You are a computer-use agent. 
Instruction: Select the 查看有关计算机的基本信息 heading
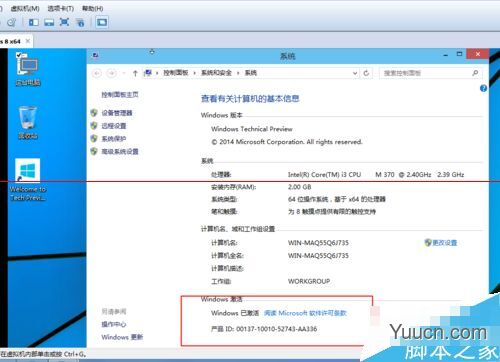250,99
